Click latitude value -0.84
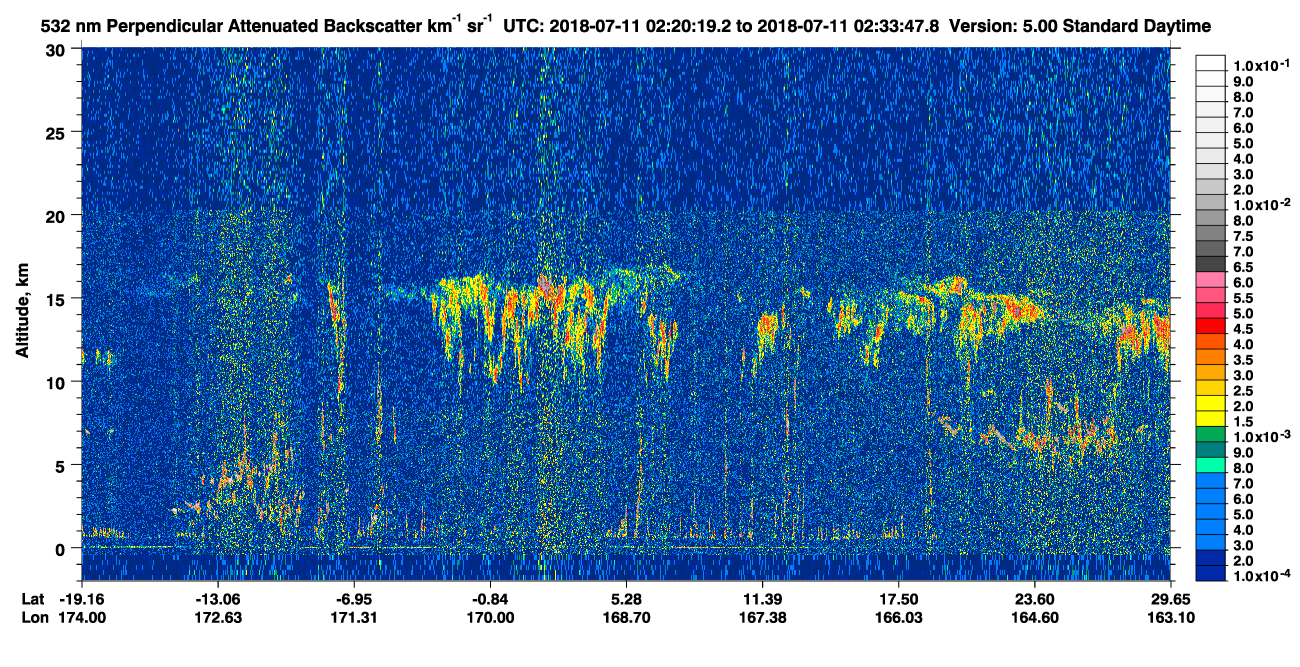This screenshot has height=667, width=1300. 490,598
